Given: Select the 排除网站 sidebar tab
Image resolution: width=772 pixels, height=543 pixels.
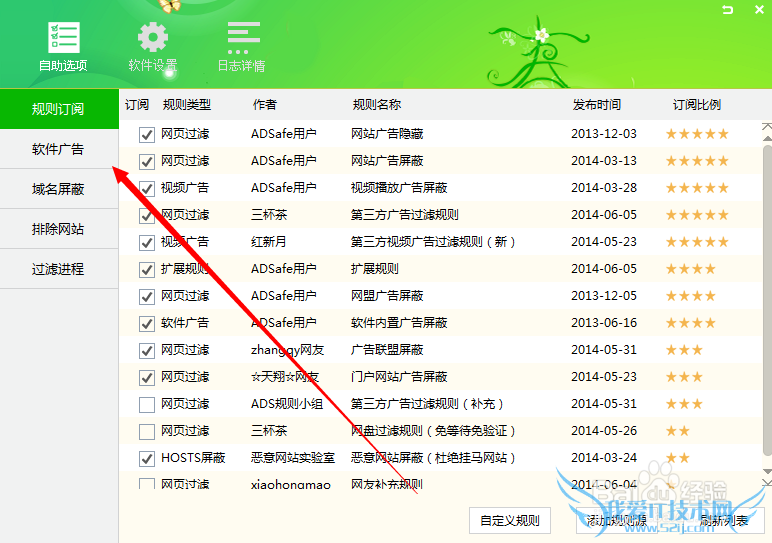Looking at the screenshot, I should click(x=59, y=229).
